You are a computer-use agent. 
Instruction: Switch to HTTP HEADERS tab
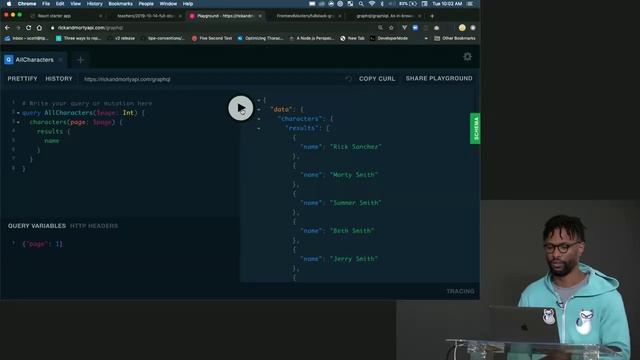pos(94,226)
